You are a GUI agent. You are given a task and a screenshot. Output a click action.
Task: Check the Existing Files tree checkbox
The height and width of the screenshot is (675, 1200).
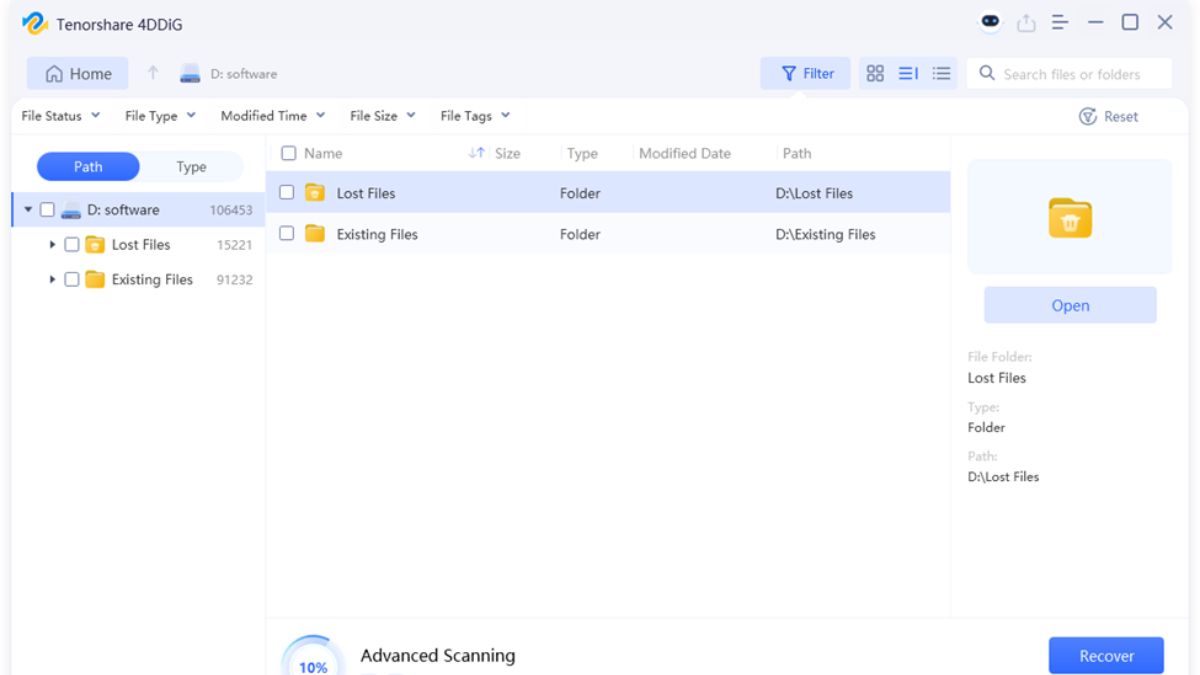[71, 279]
